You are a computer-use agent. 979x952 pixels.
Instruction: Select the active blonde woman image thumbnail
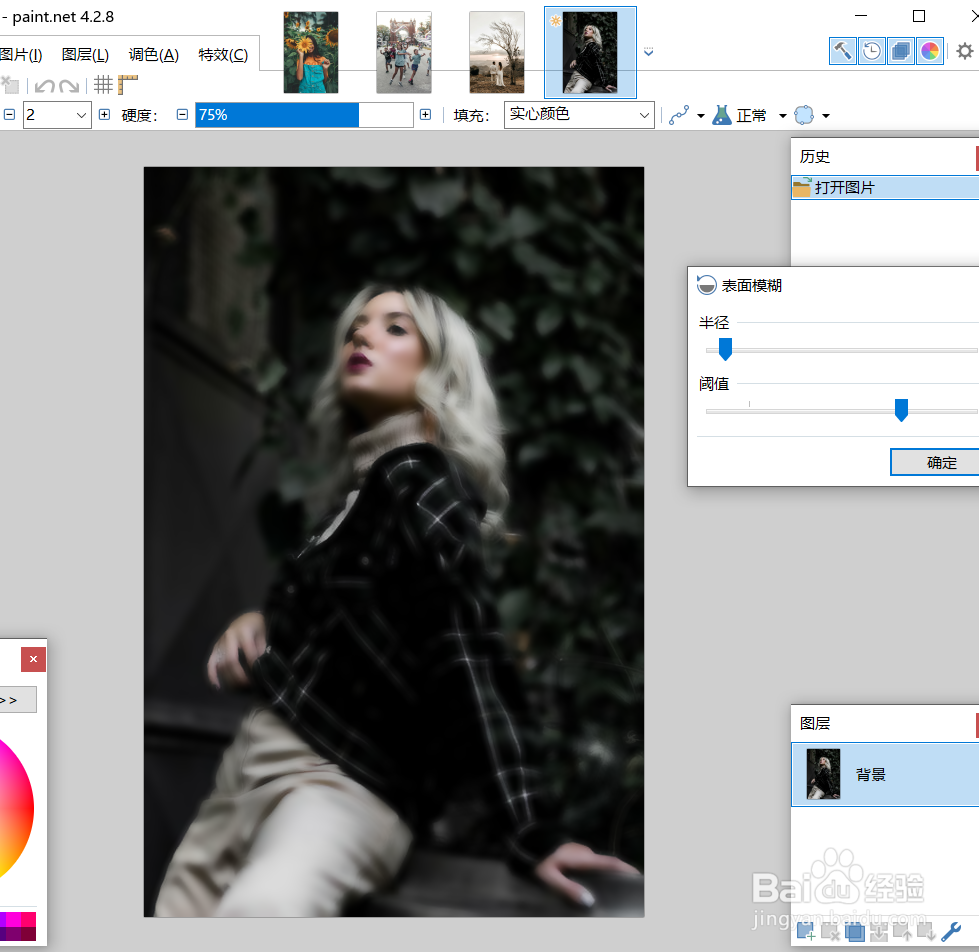click(590, 52)
